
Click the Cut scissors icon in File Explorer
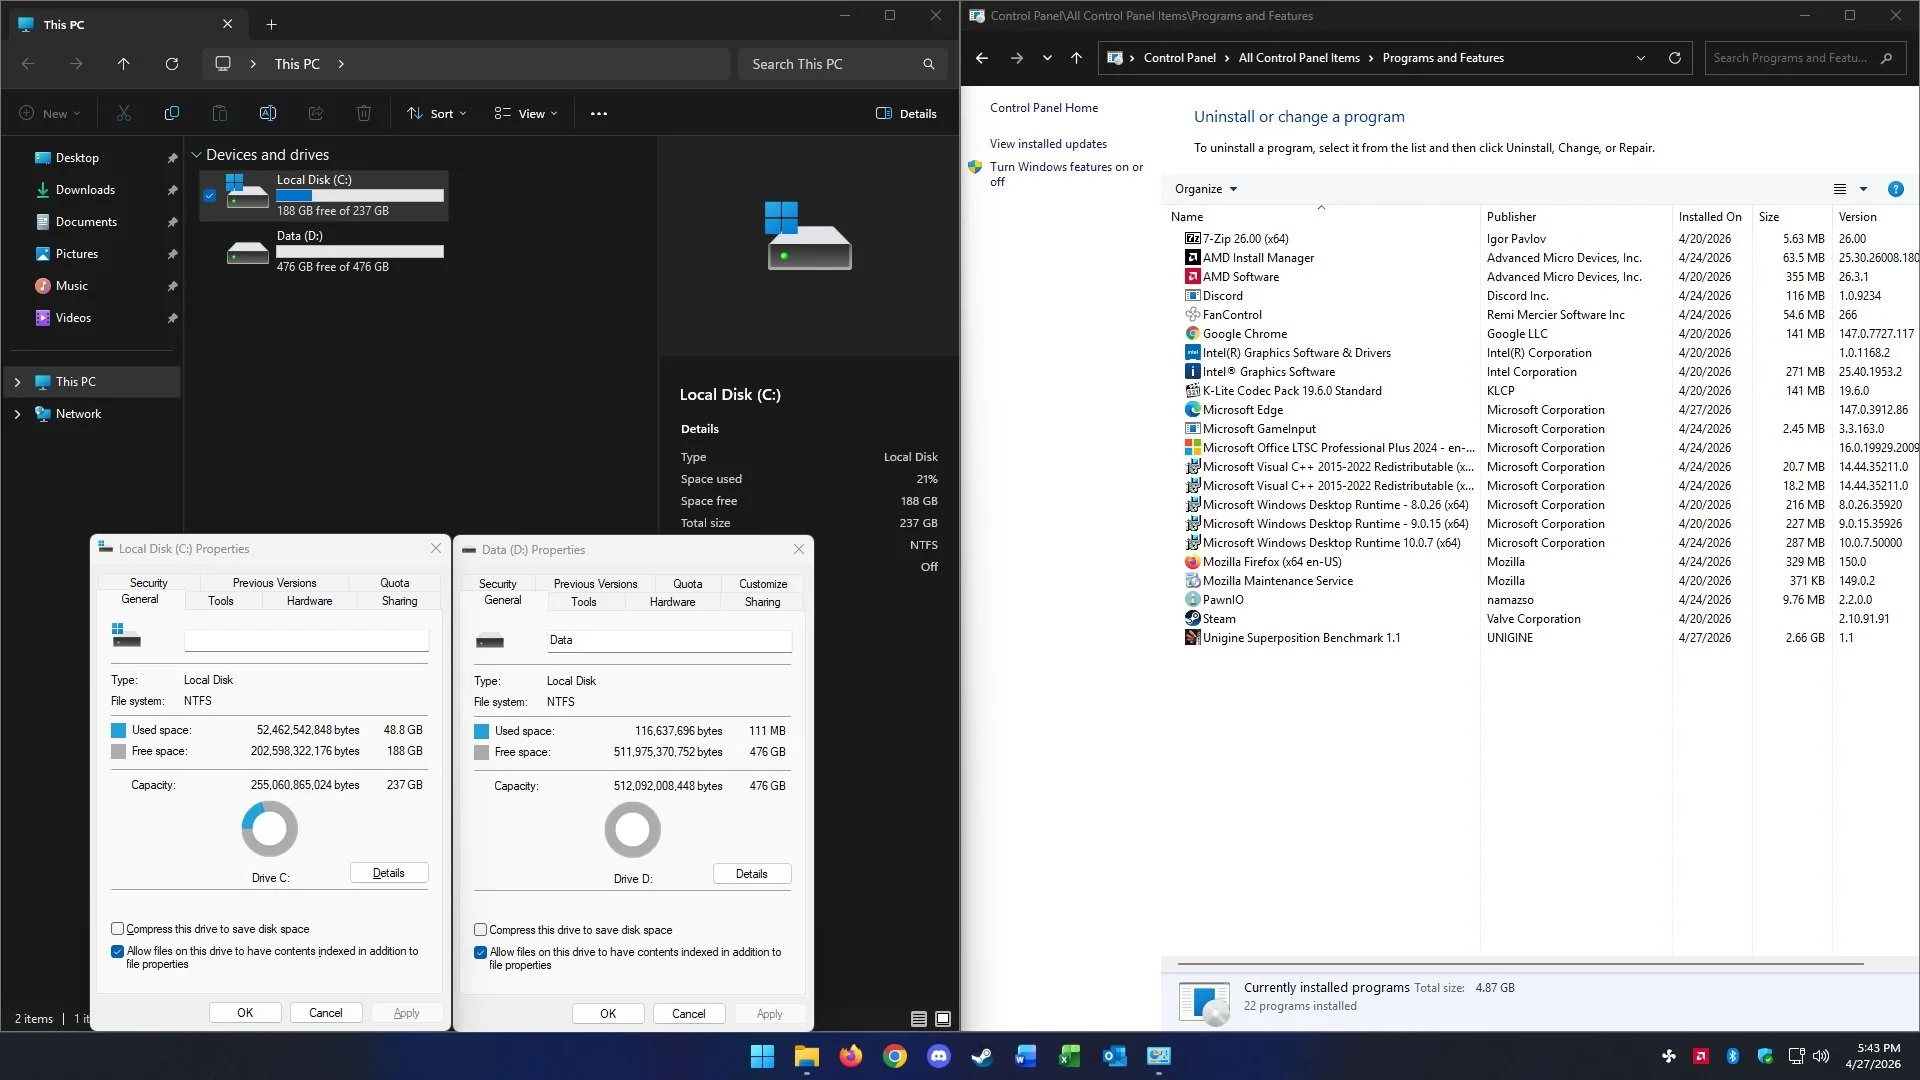pyautogui.click(x=124, y=114)
